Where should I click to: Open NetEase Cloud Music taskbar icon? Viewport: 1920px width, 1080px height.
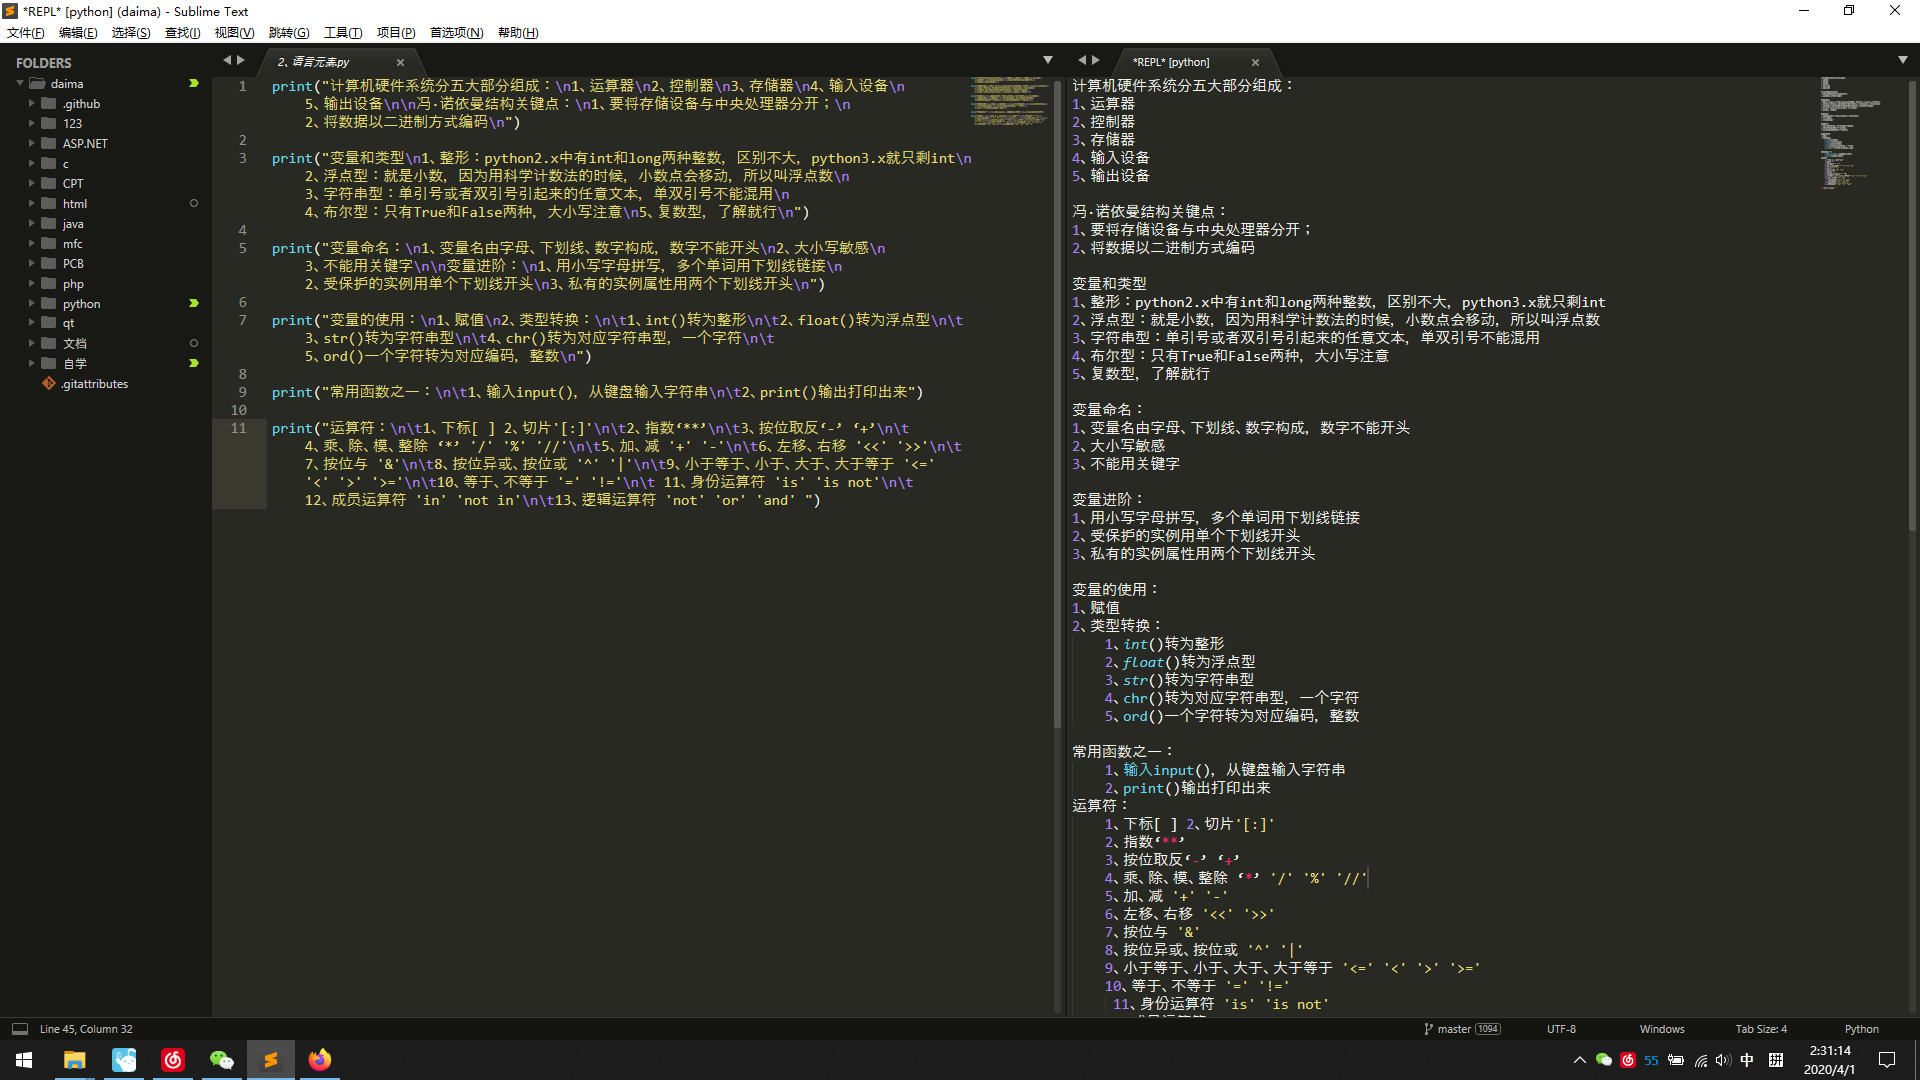[x=173, y=1059]
